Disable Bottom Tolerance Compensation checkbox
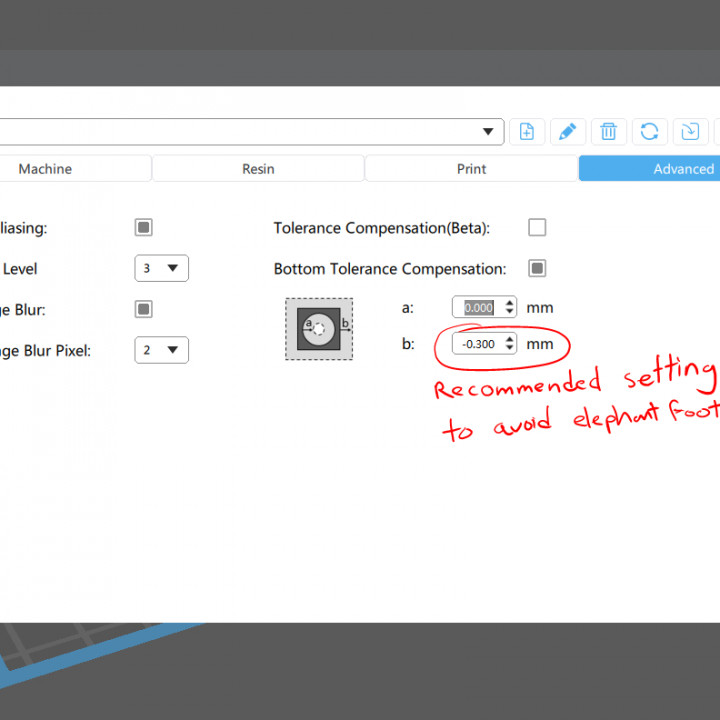This screenshot has width=720, height=720. 537,268
